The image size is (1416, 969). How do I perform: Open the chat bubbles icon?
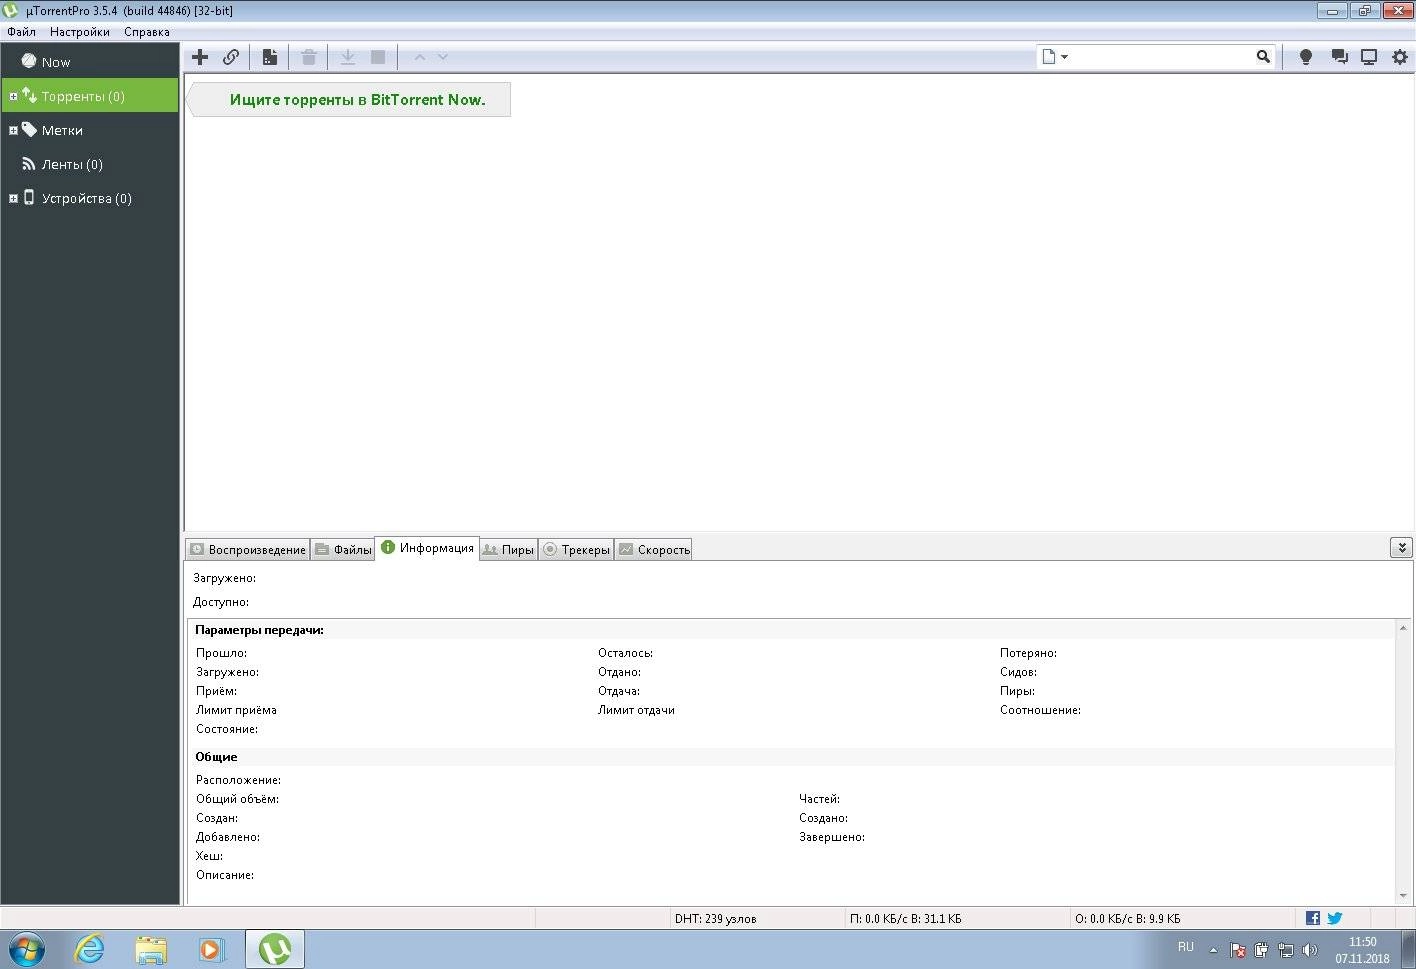click(1339, 57)
